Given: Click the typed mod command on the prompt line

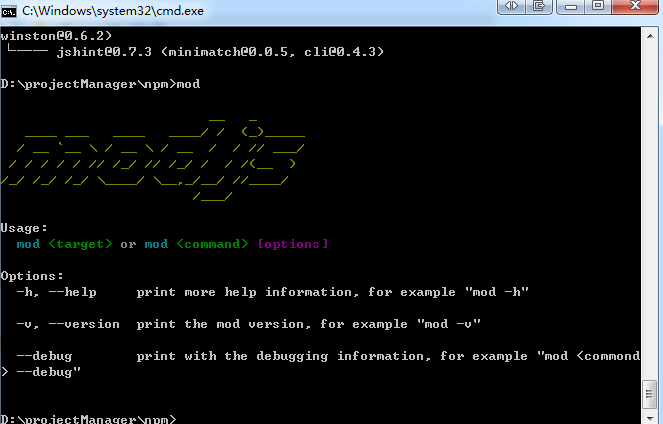Looking at the screenshot, I should [188, 84].
